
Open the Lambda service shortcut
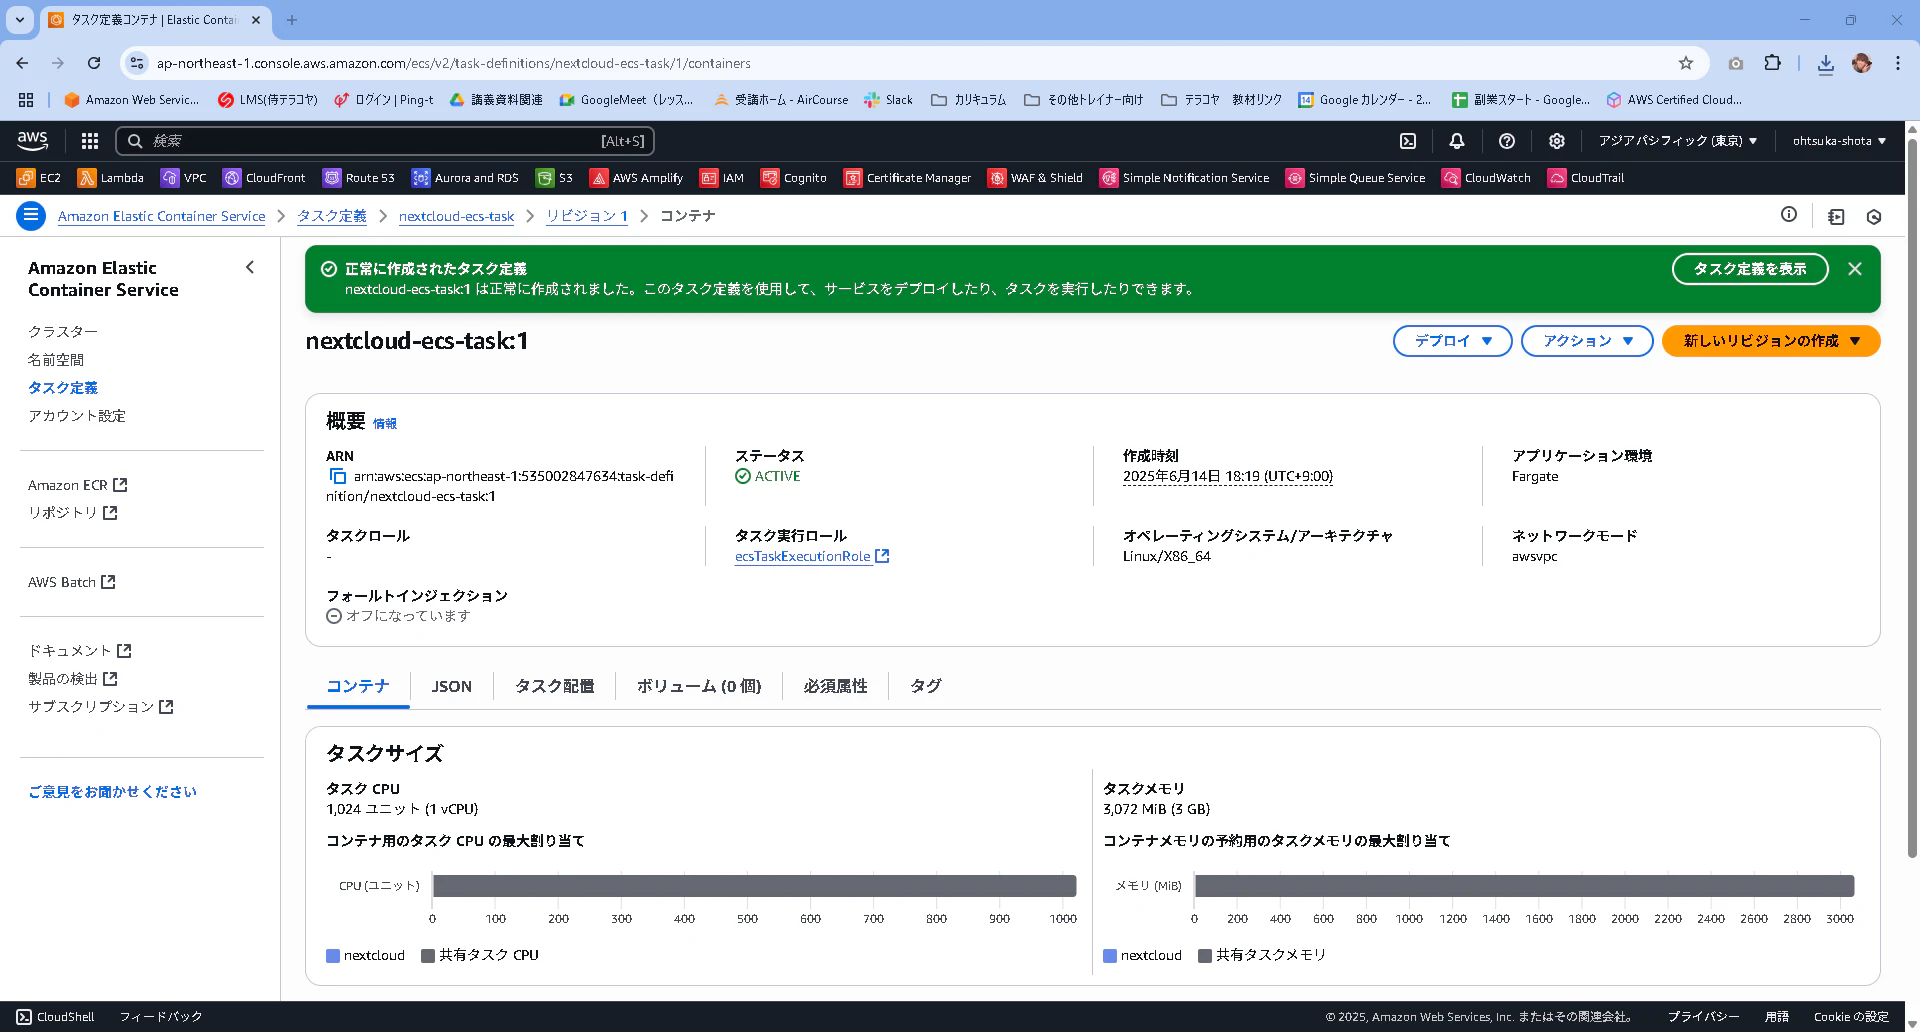pyautogui.click(x=111, y=178)
